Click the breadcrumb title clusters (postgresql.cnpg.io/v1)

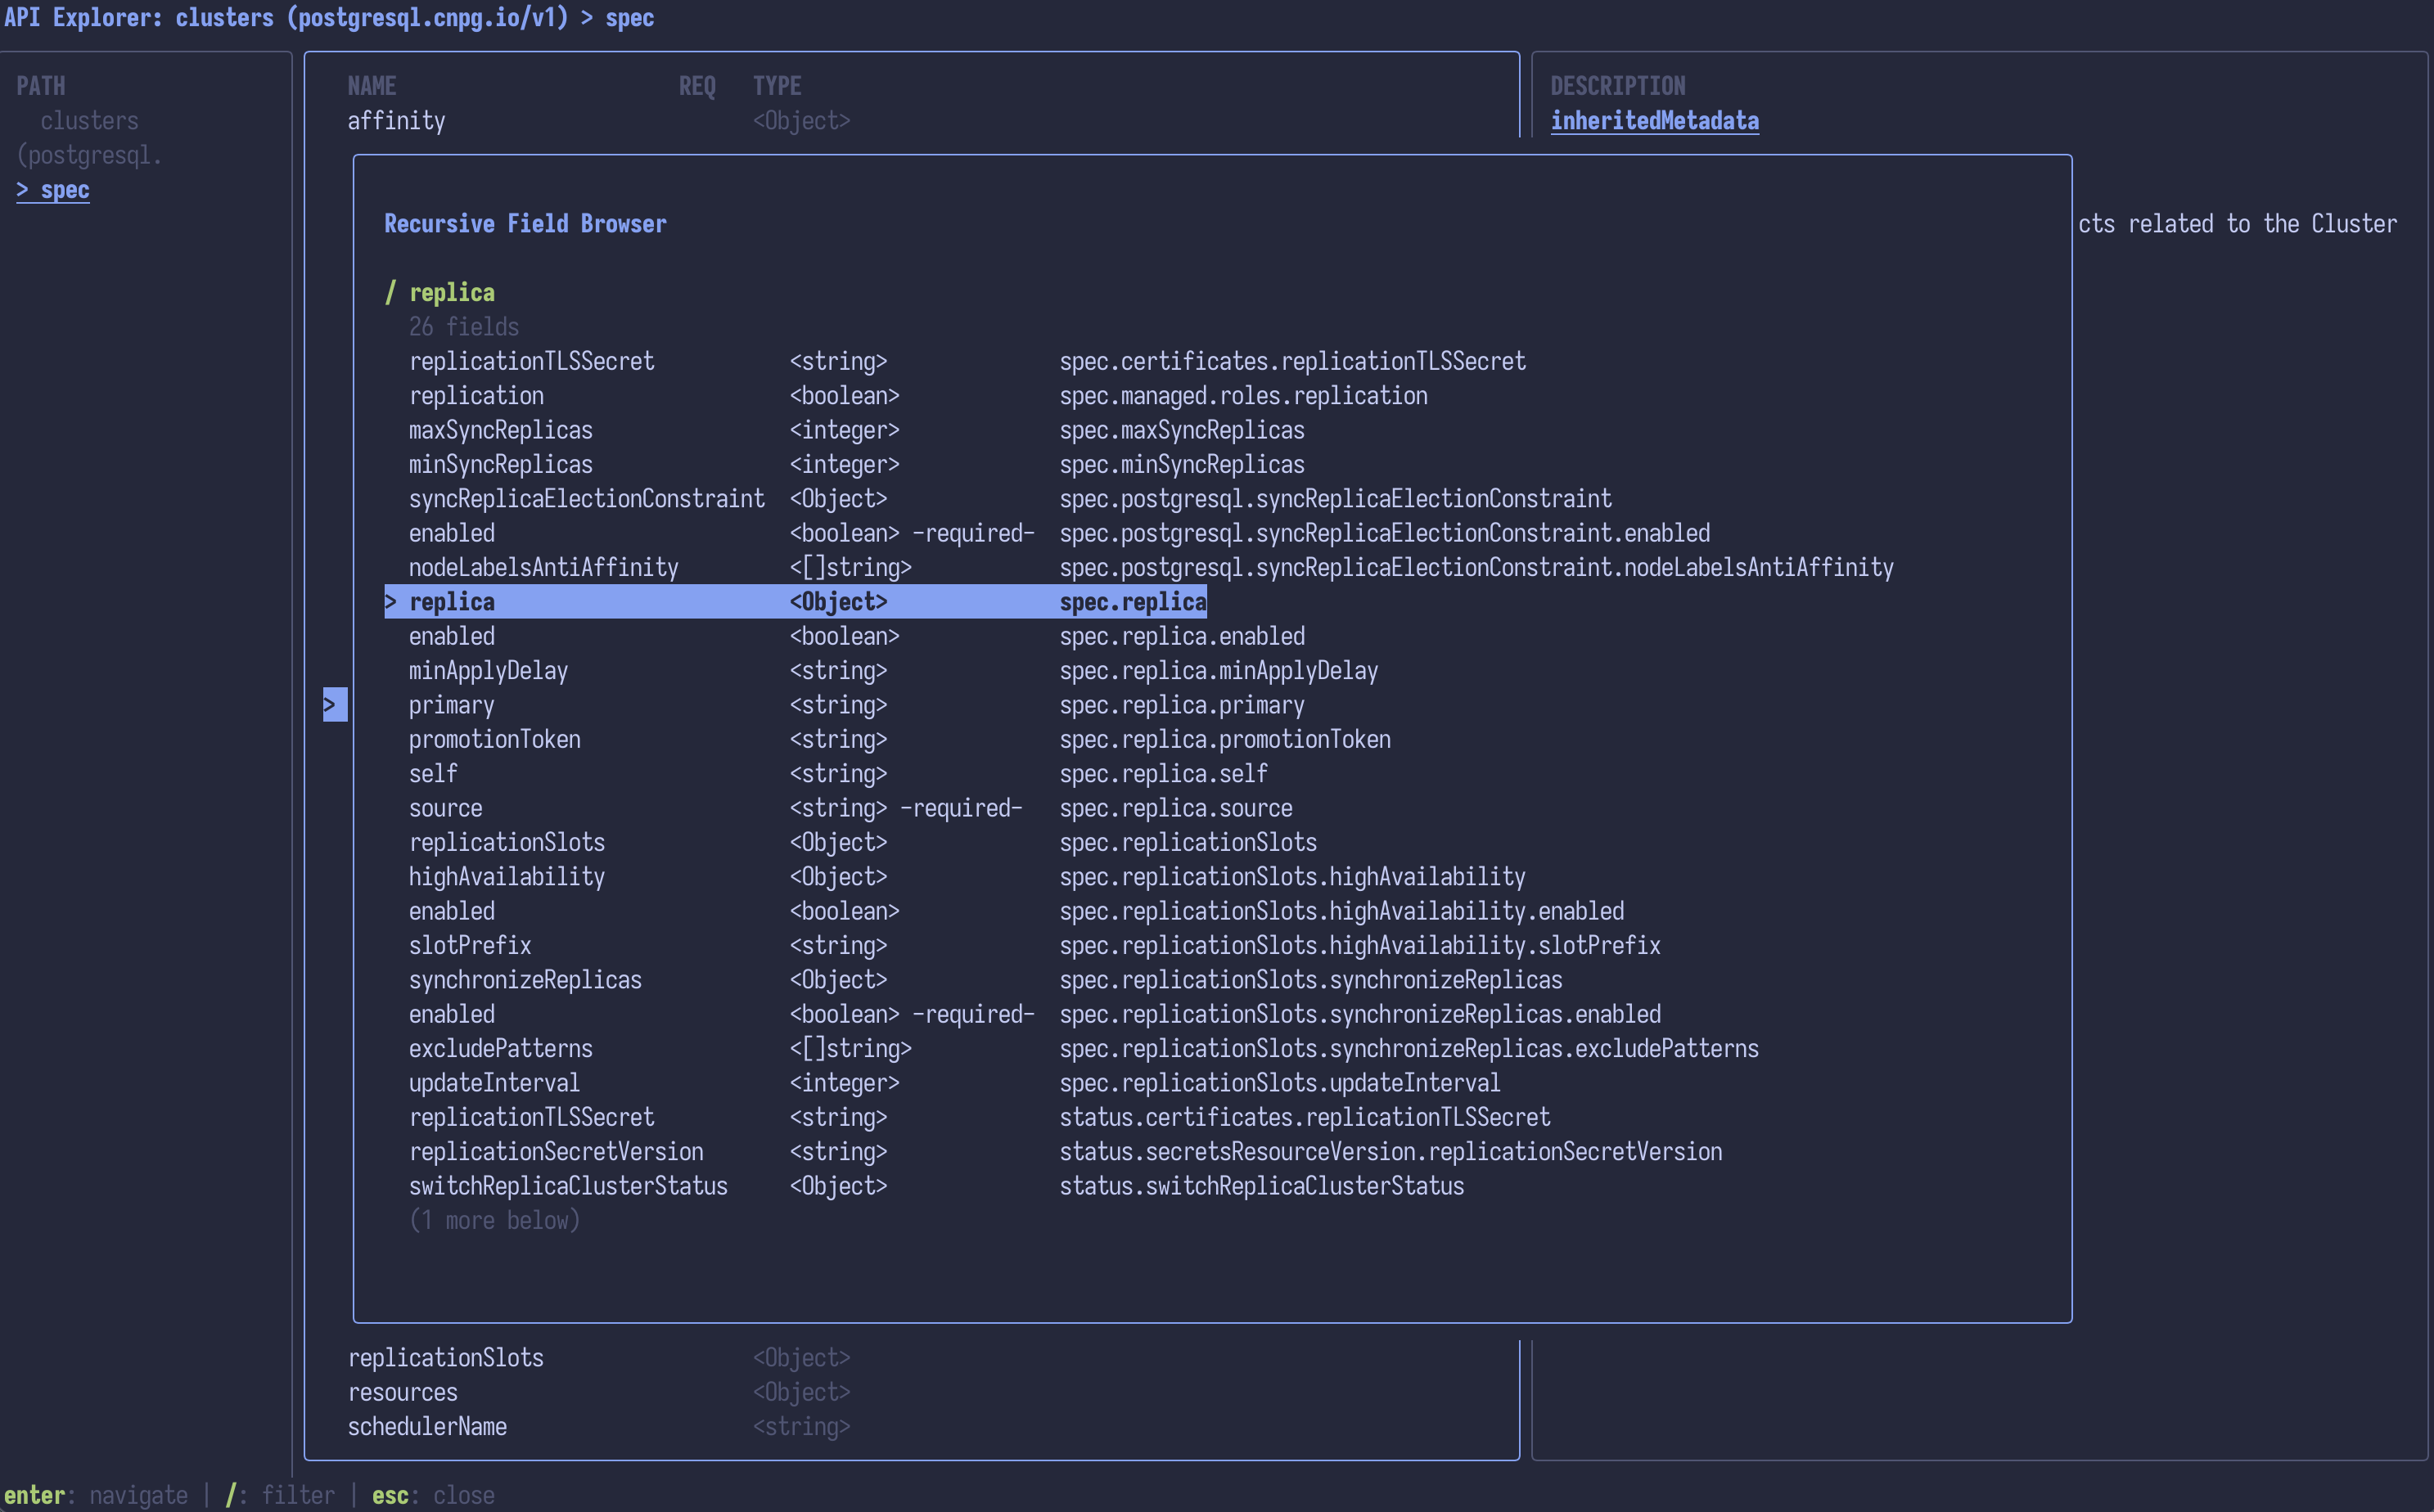[x=371, y=17]
